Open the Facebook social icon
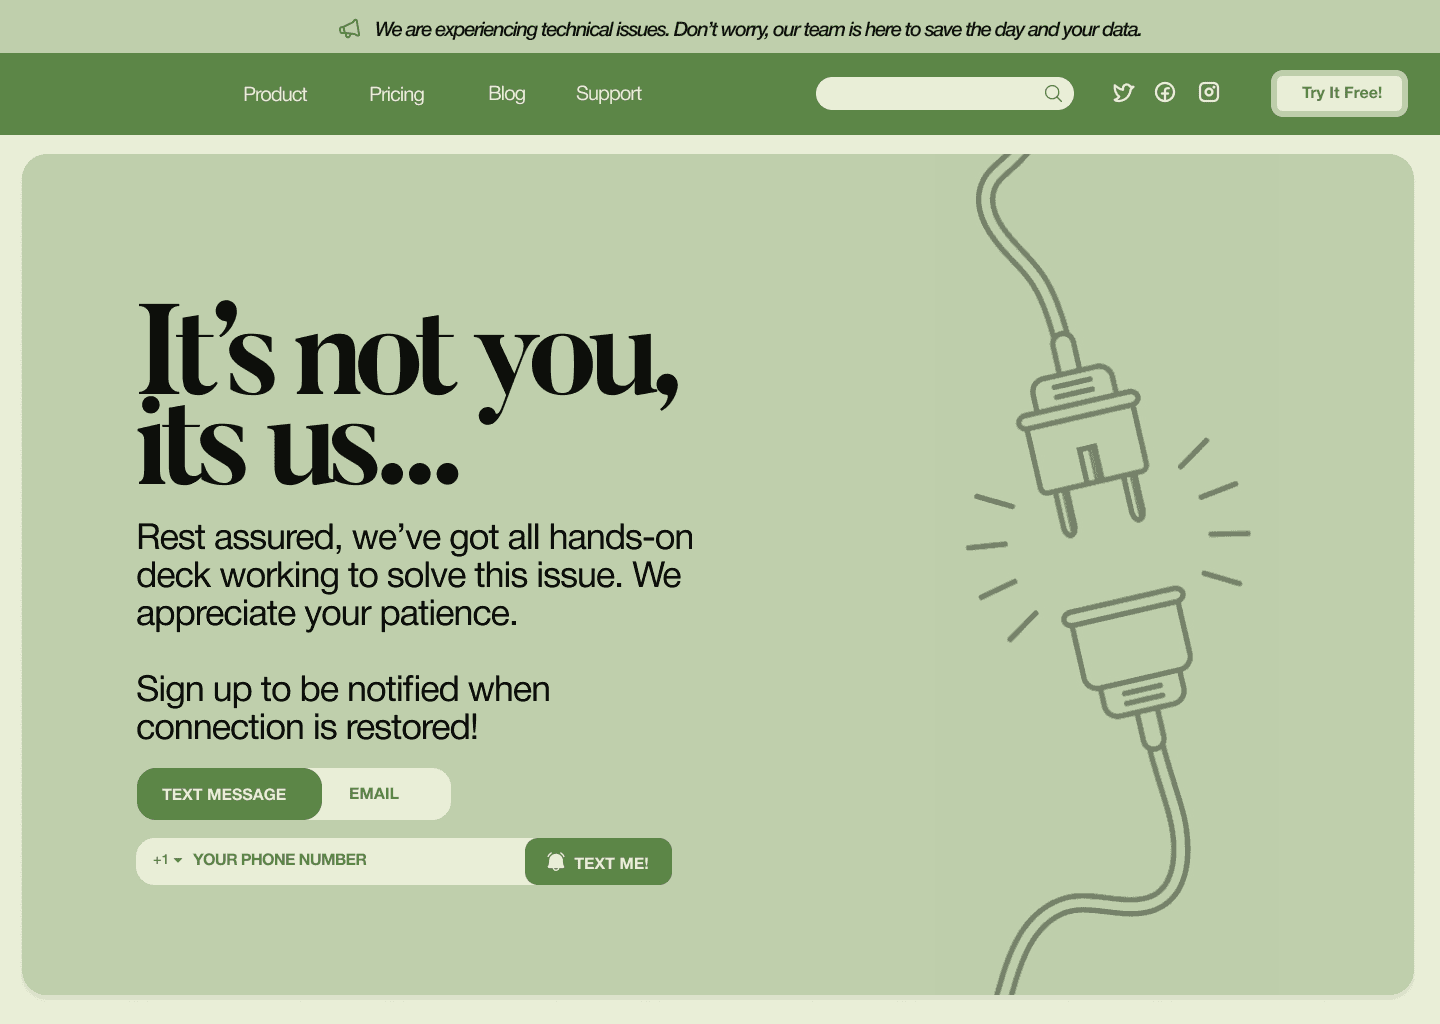This screenshot has height=1024, width=1440. tap(1165, 92)
